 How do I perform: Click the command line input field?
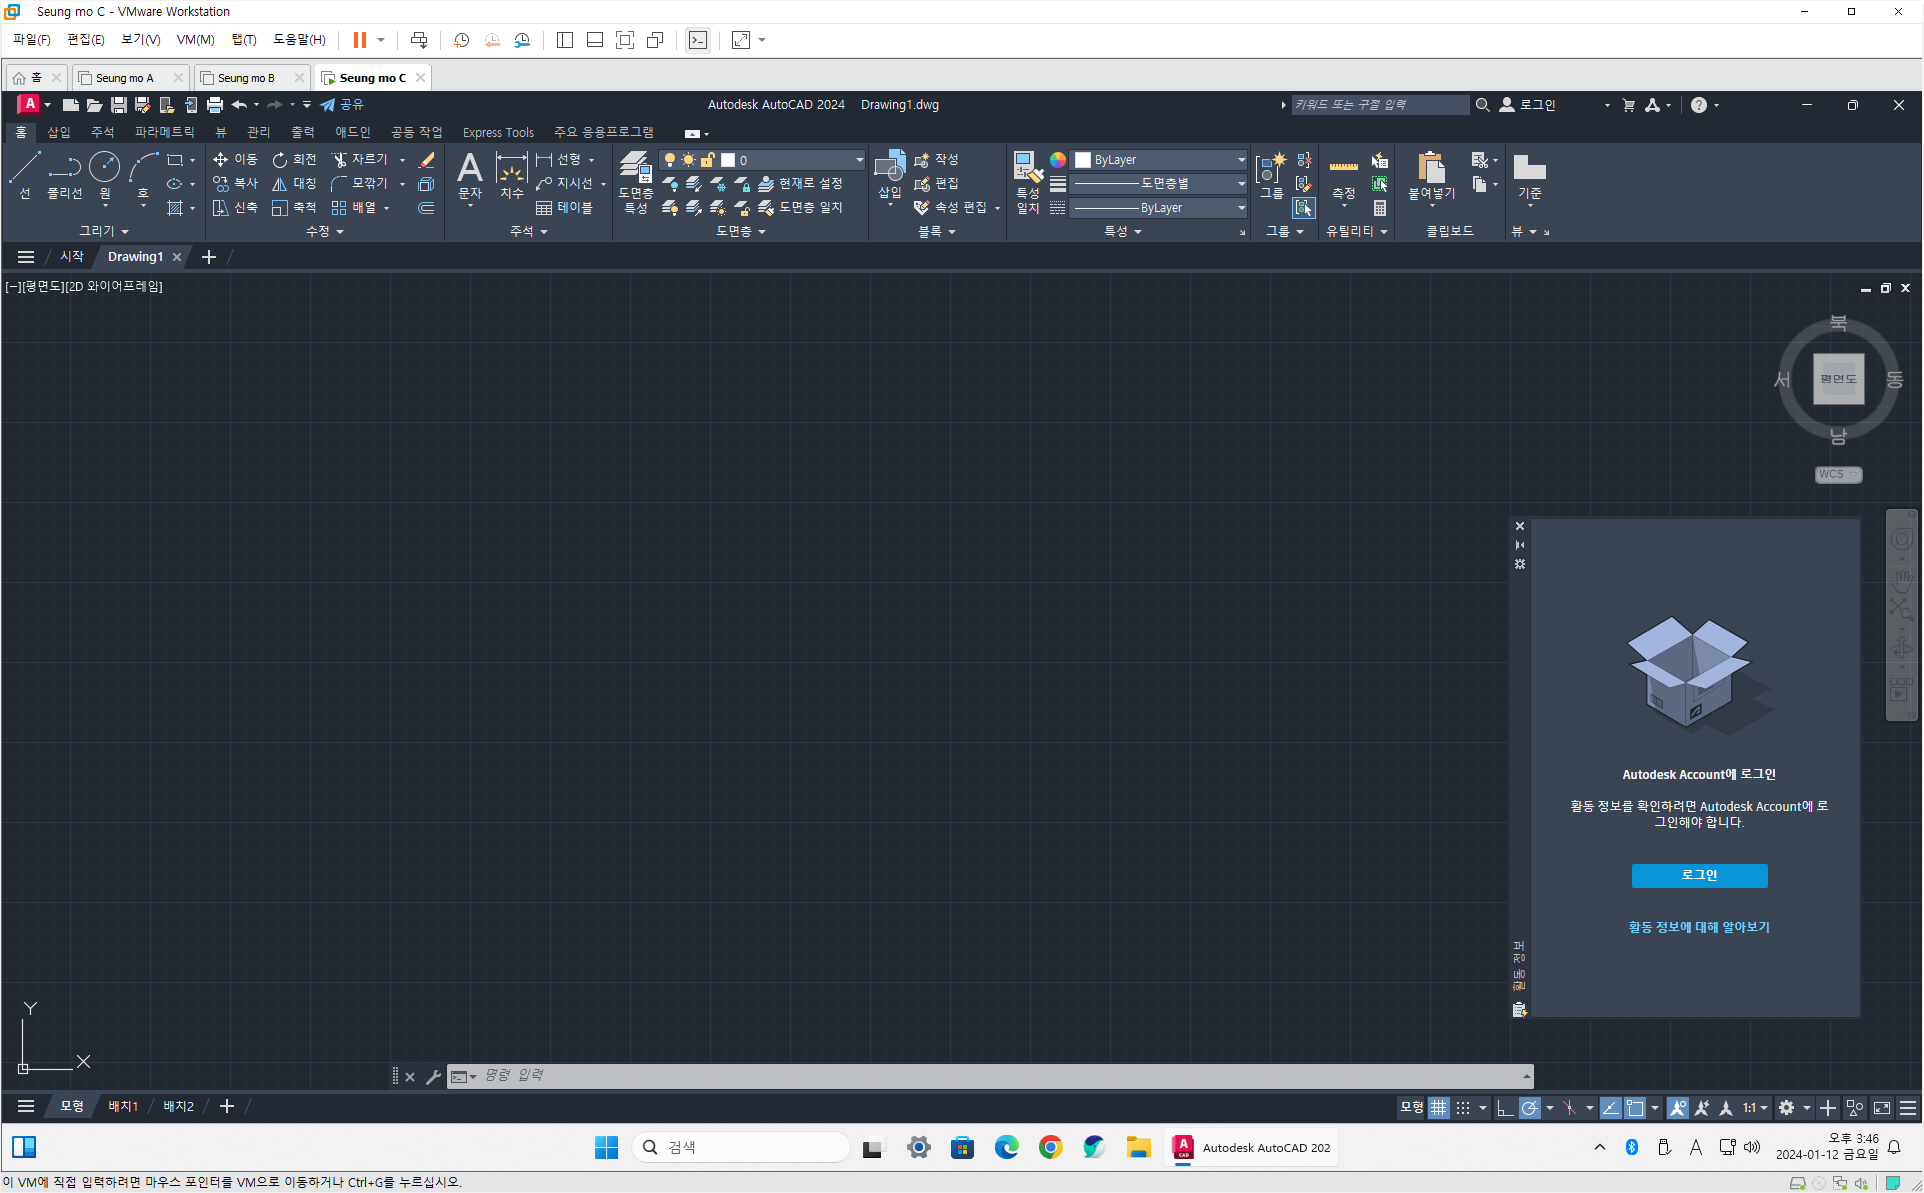(990, 1075)
